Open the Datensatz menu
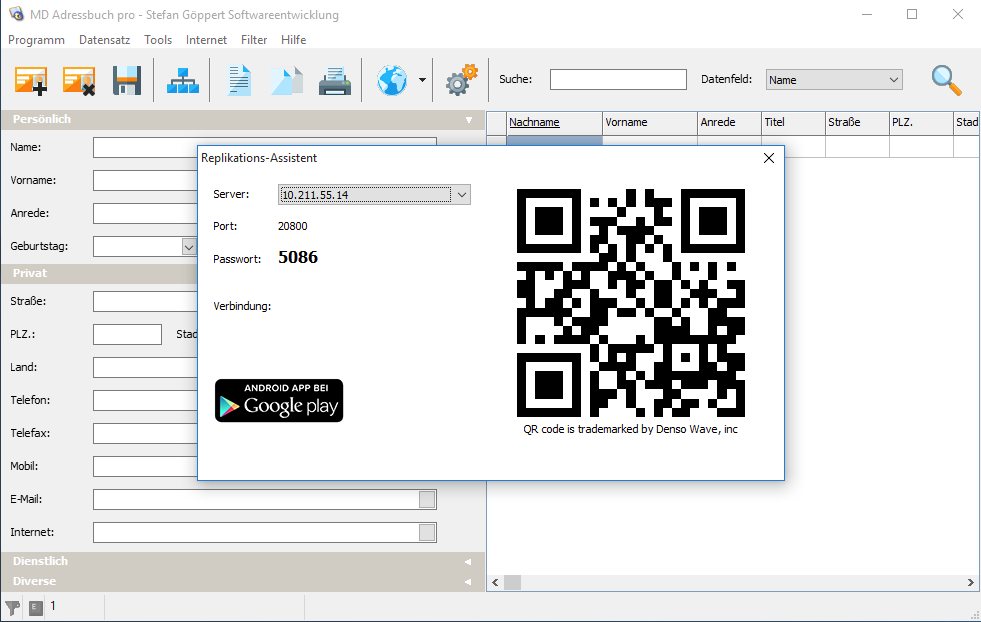 click(x=104, y=40)
